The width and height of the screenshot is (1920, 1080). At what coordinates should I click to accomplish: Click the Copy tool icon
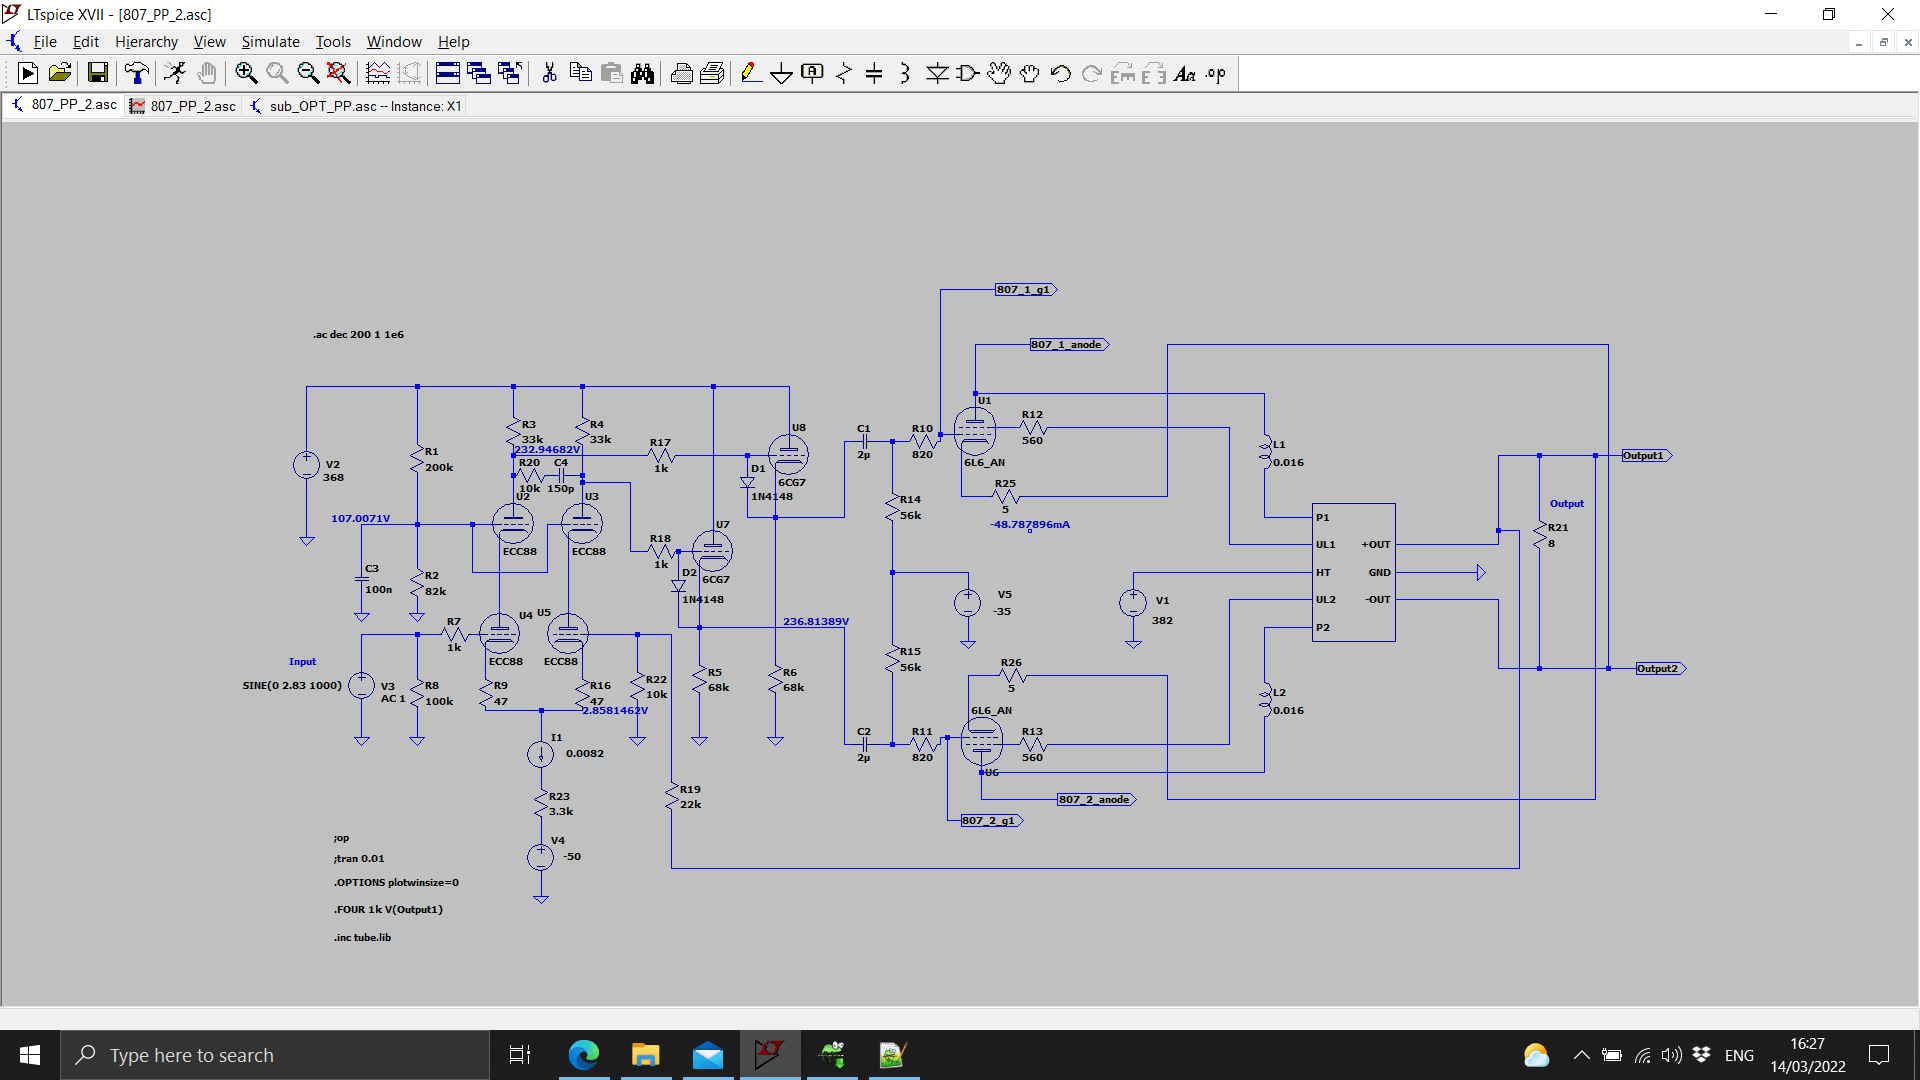pos(580,73)
